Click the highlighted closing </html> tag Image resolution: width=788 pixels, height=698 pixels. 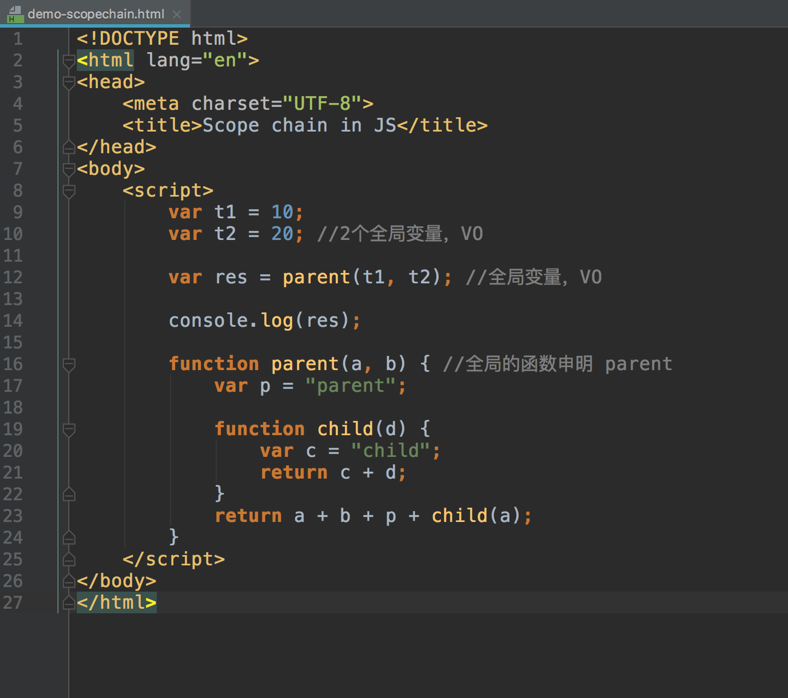[116, 603]
